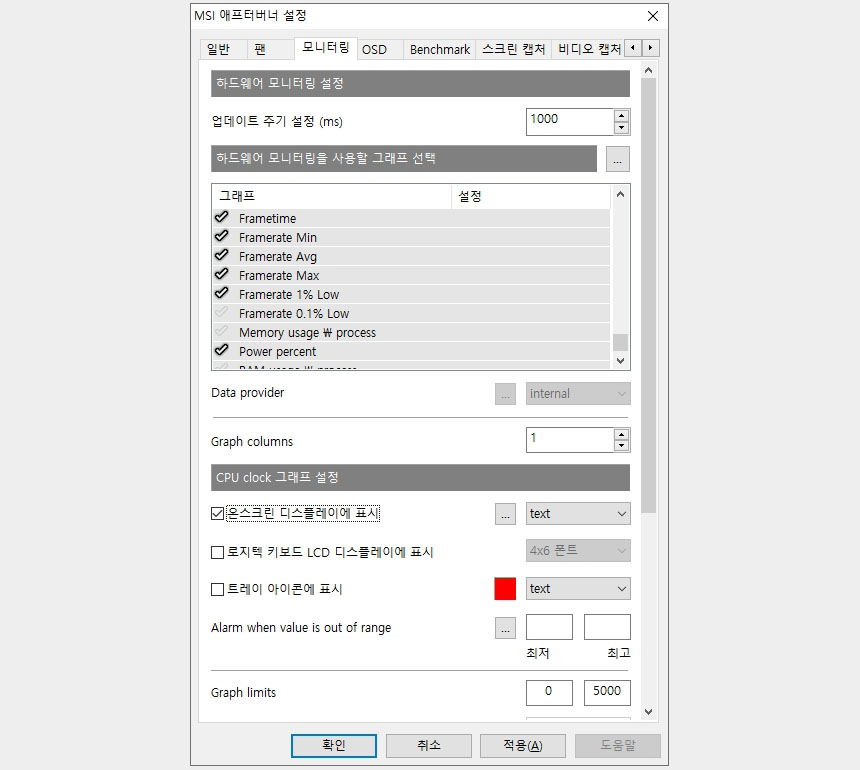Image resolution: width=860 pixels, height=770 pixels.
Task: Open the internal data provider dropdown
Action: (x=578, y=394)
